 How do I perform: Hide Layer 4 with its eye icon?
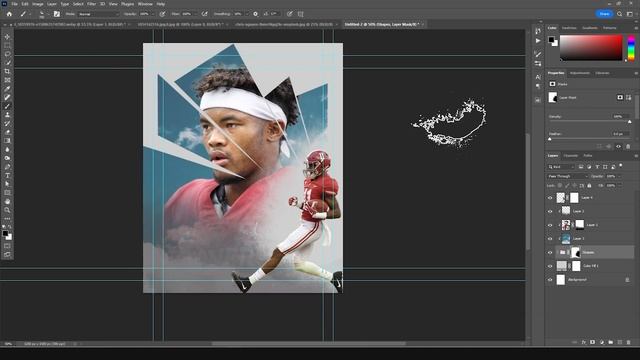pos(550,198)
